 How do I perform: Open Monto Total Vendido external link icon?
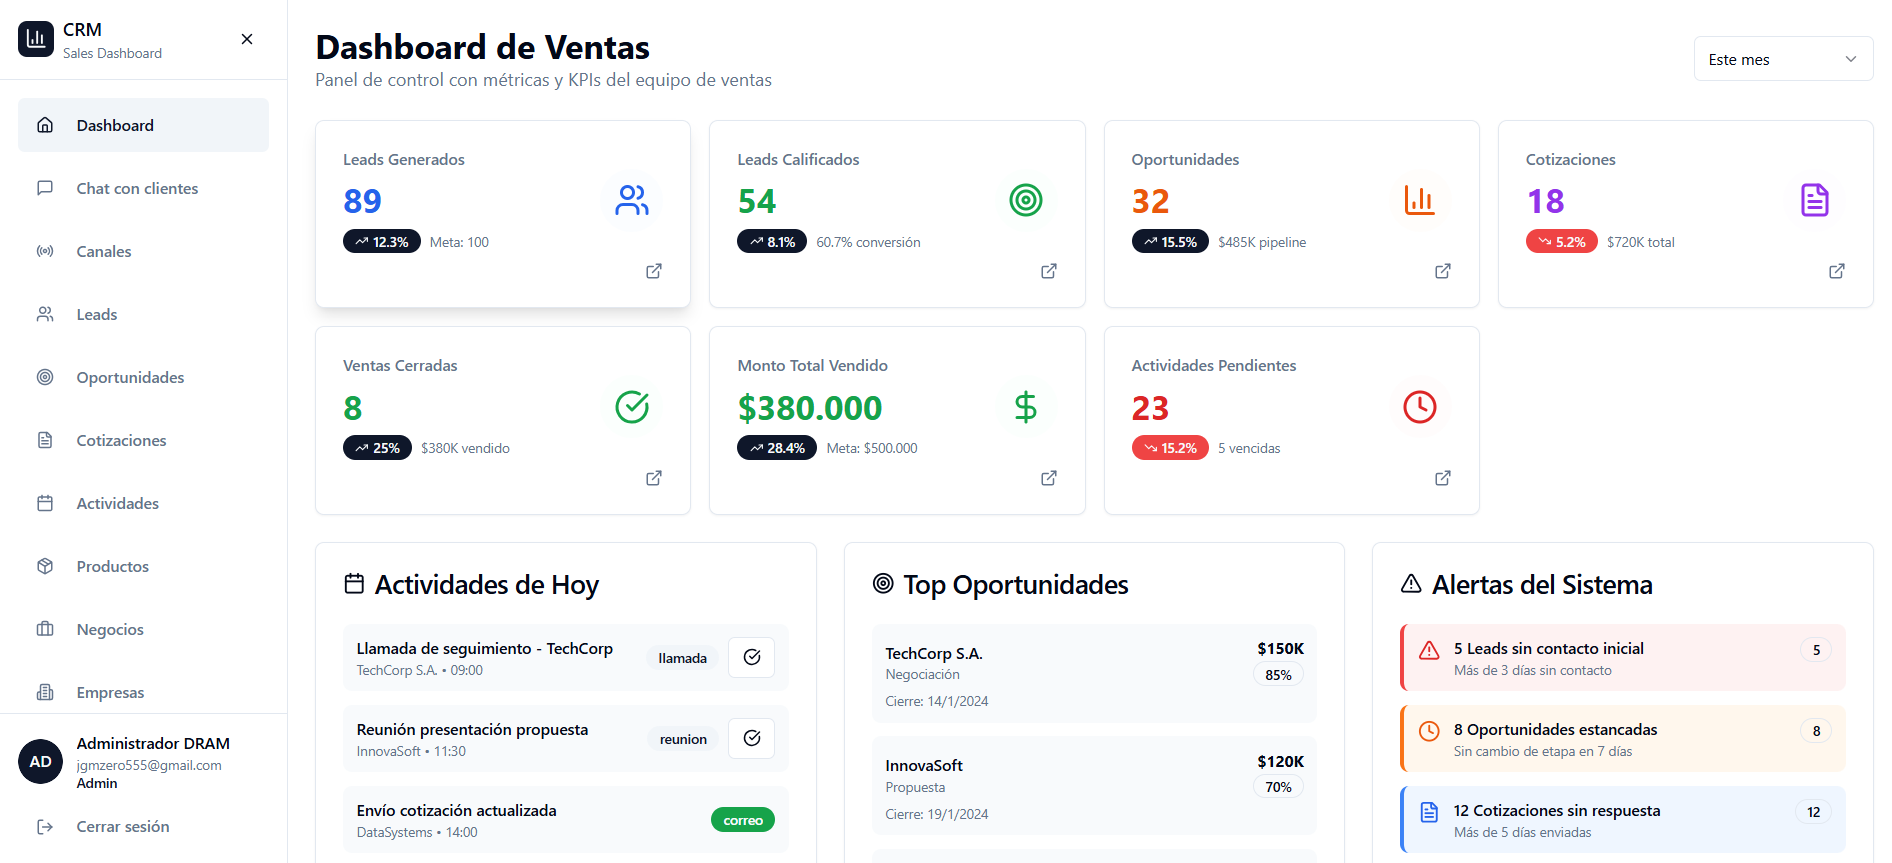(x=1048, y=478)
